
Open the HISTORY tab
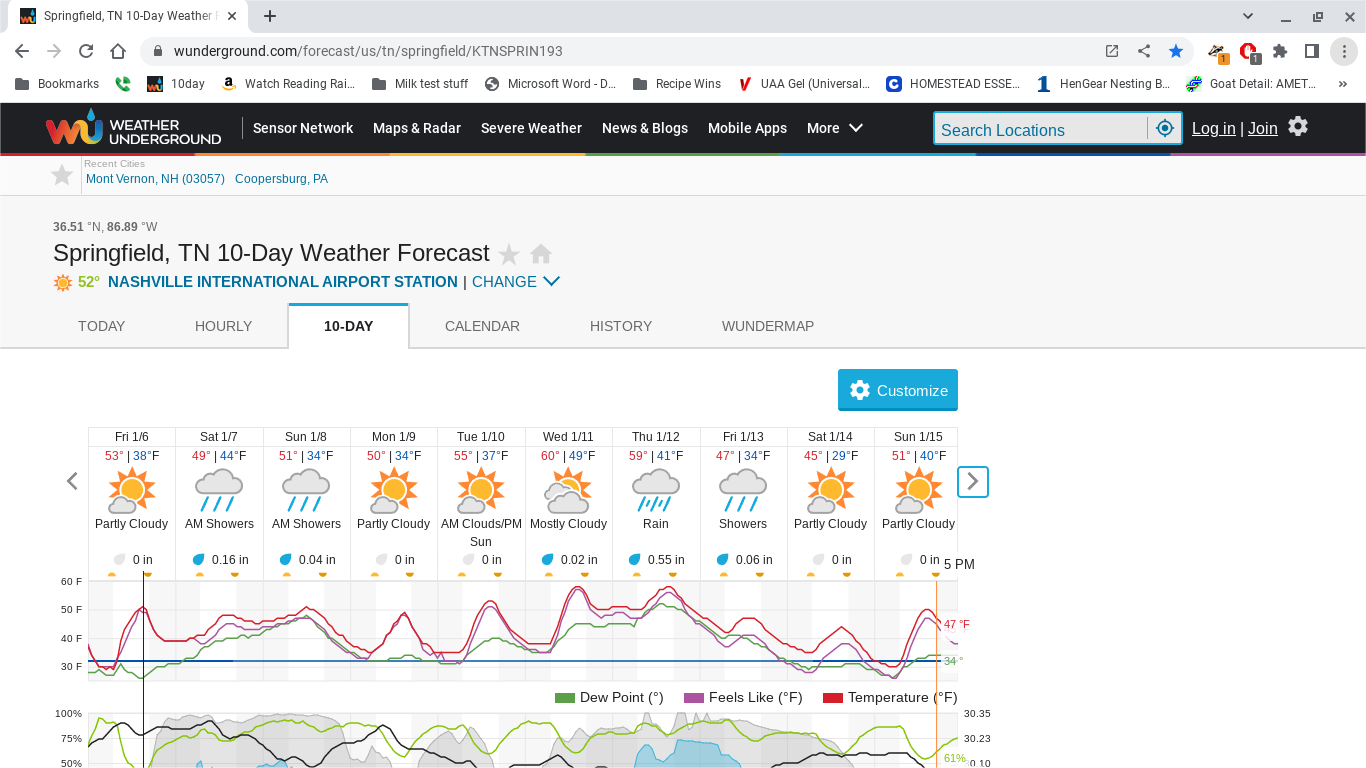[x=621, y=326]
